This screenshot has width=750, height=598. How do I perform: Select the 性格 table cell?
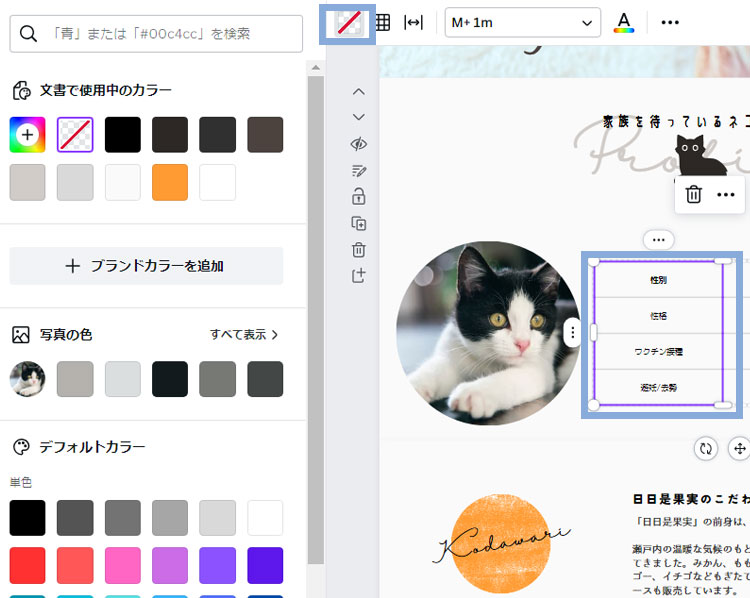[x=658, y=316]
